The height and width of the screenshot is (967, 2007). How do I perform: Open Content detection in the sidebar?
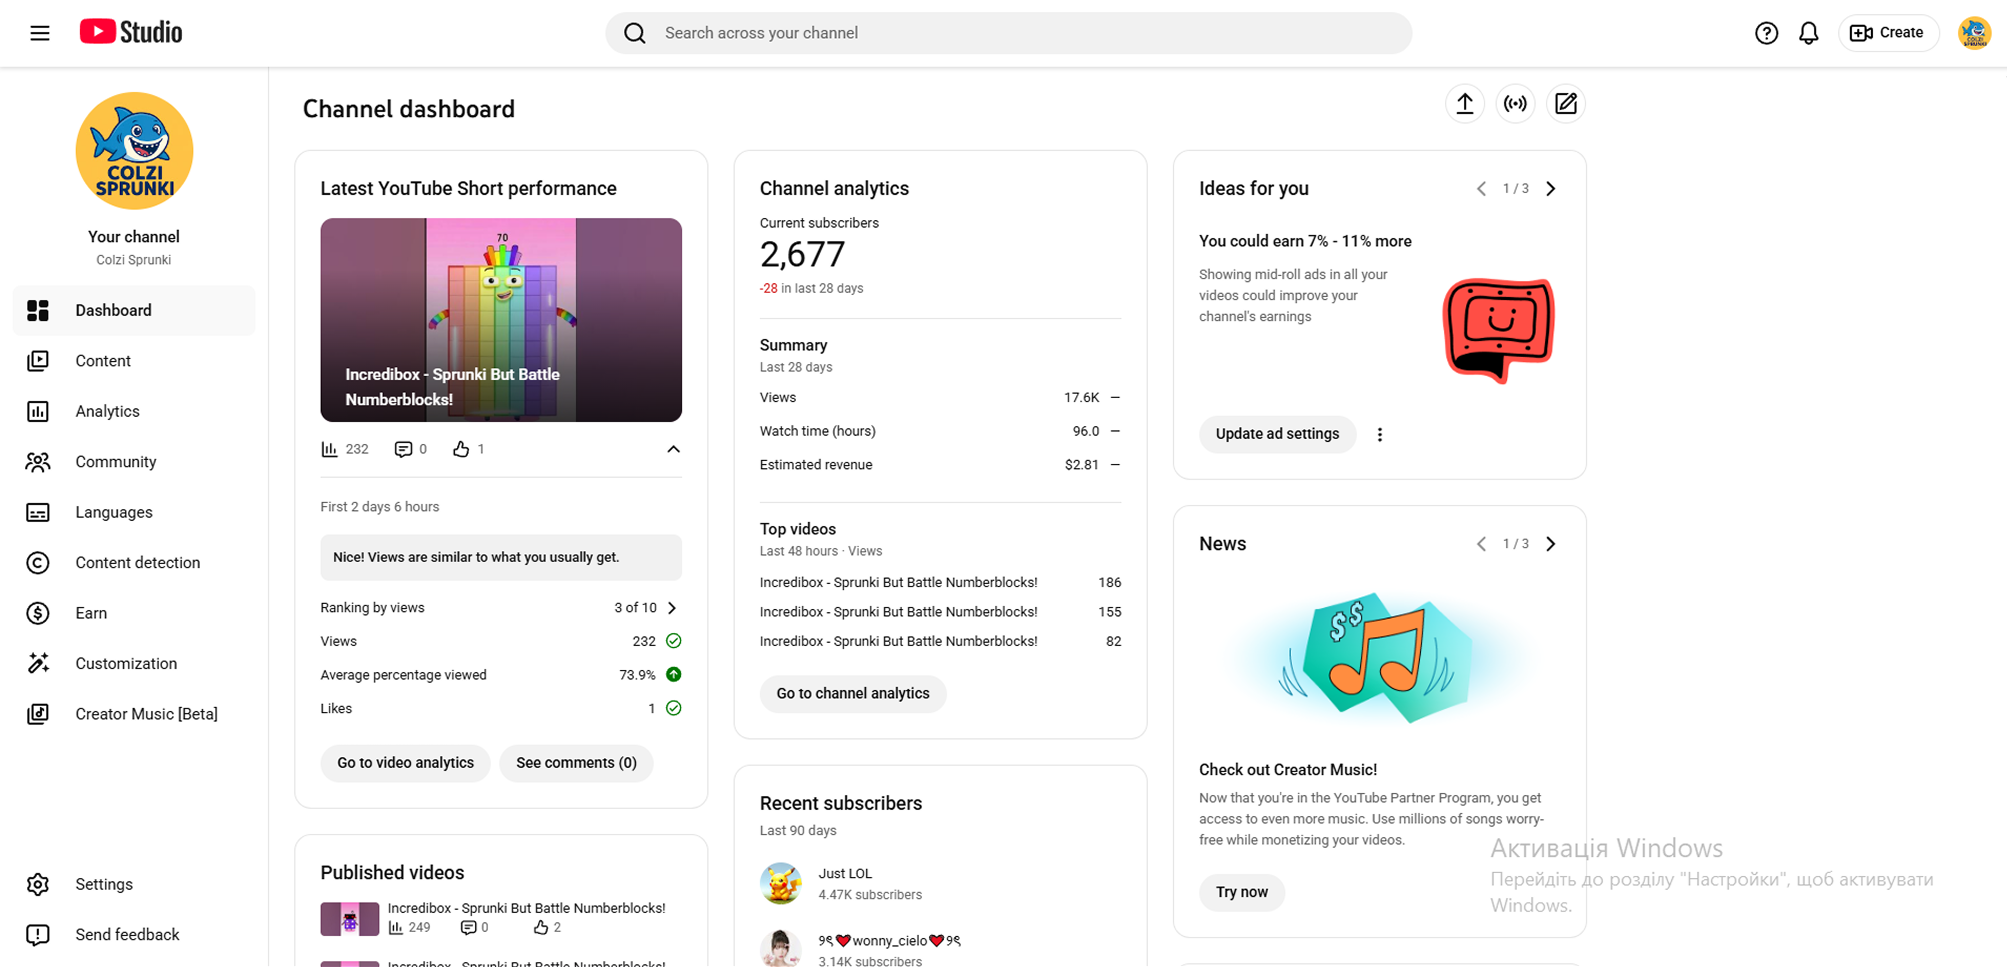(137, 563)
